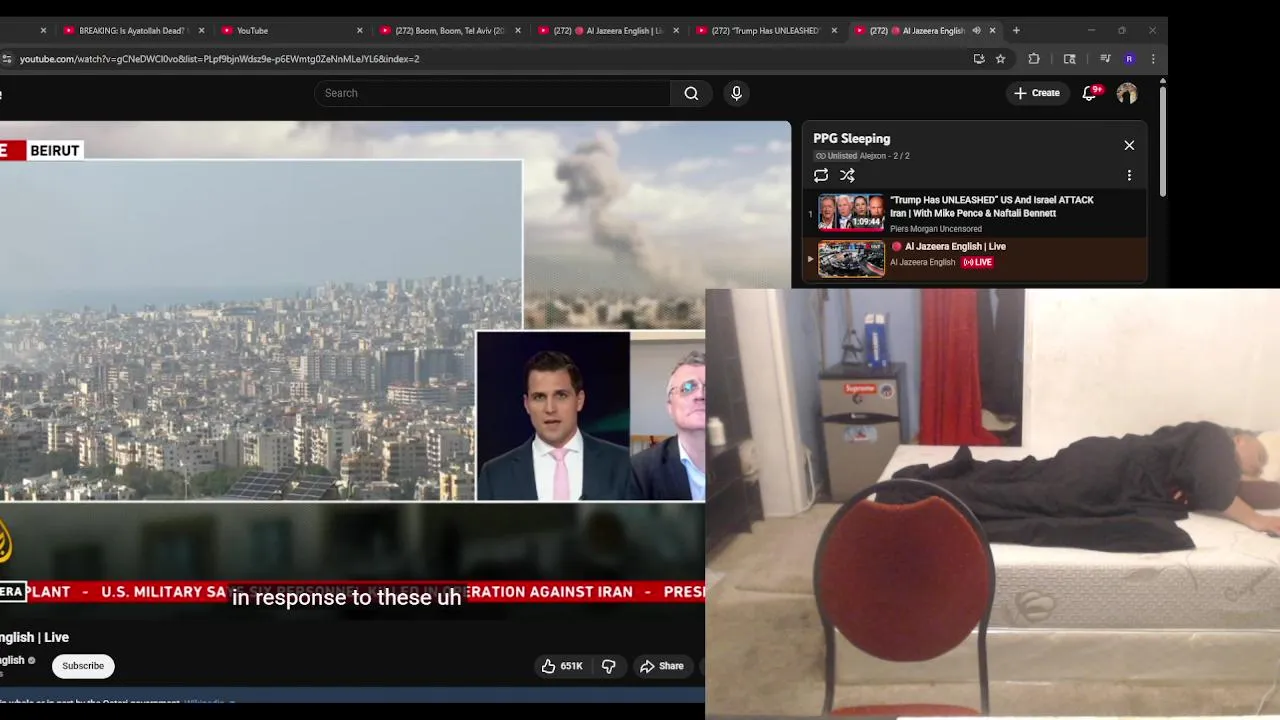Click the Unlisted badge in the playlist header

click(836, 156)
